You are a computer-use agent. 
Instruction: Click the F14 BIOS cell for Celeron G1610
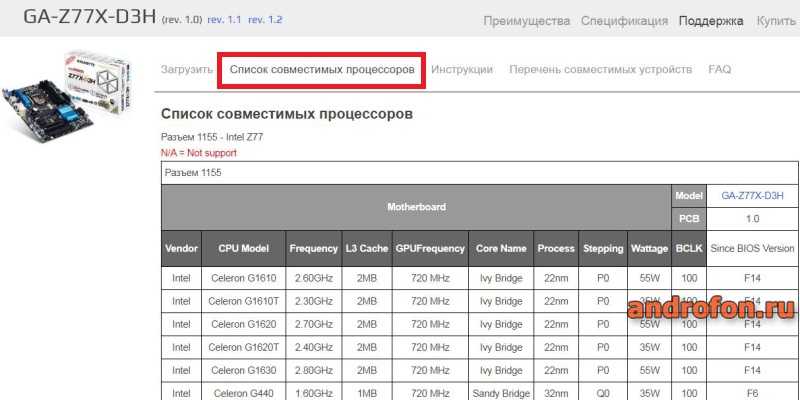point(753,278)
